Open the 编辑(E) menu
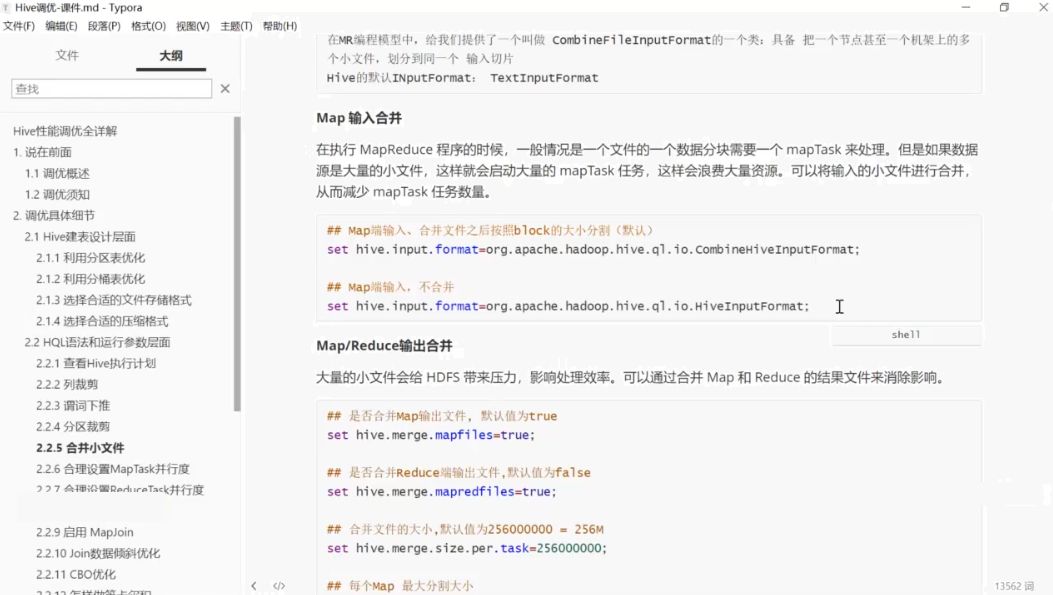This screenshot has height=595, width=1053. pyautogui.click(x=62, y=28)
